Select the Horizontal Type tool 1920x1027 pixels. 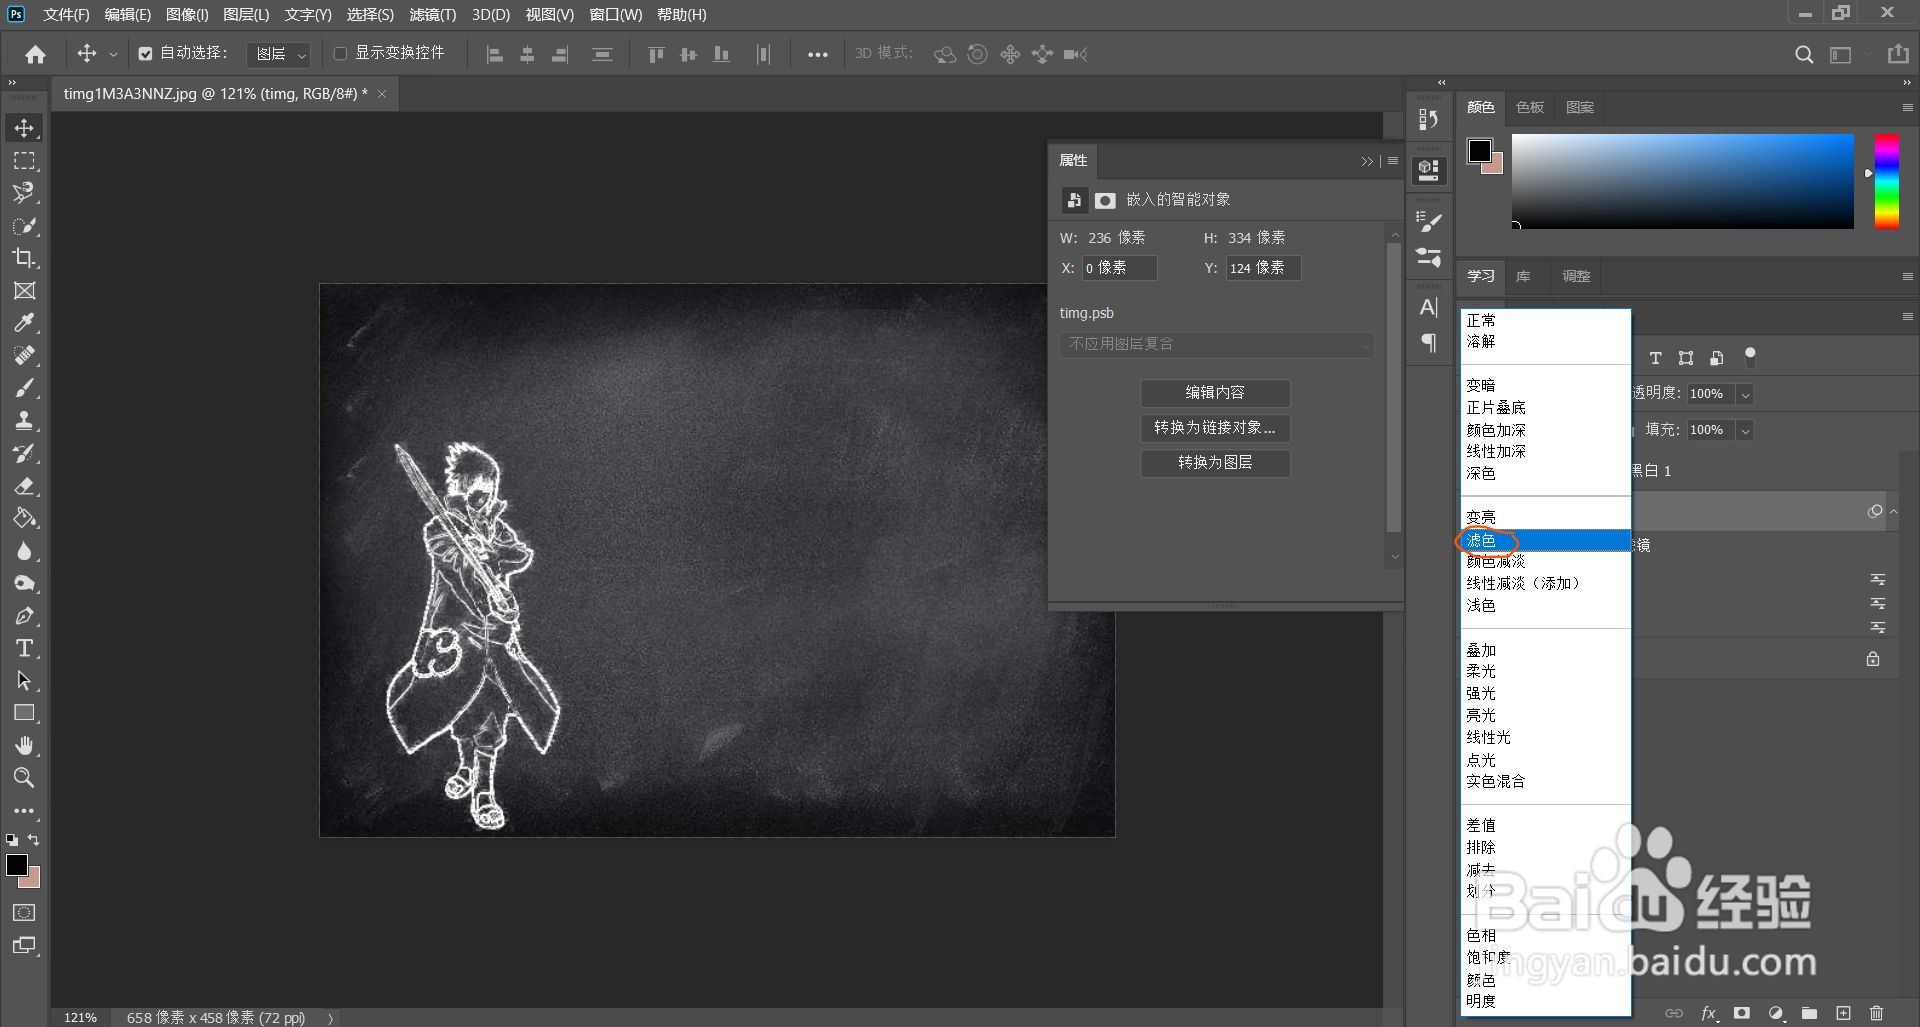24,648
